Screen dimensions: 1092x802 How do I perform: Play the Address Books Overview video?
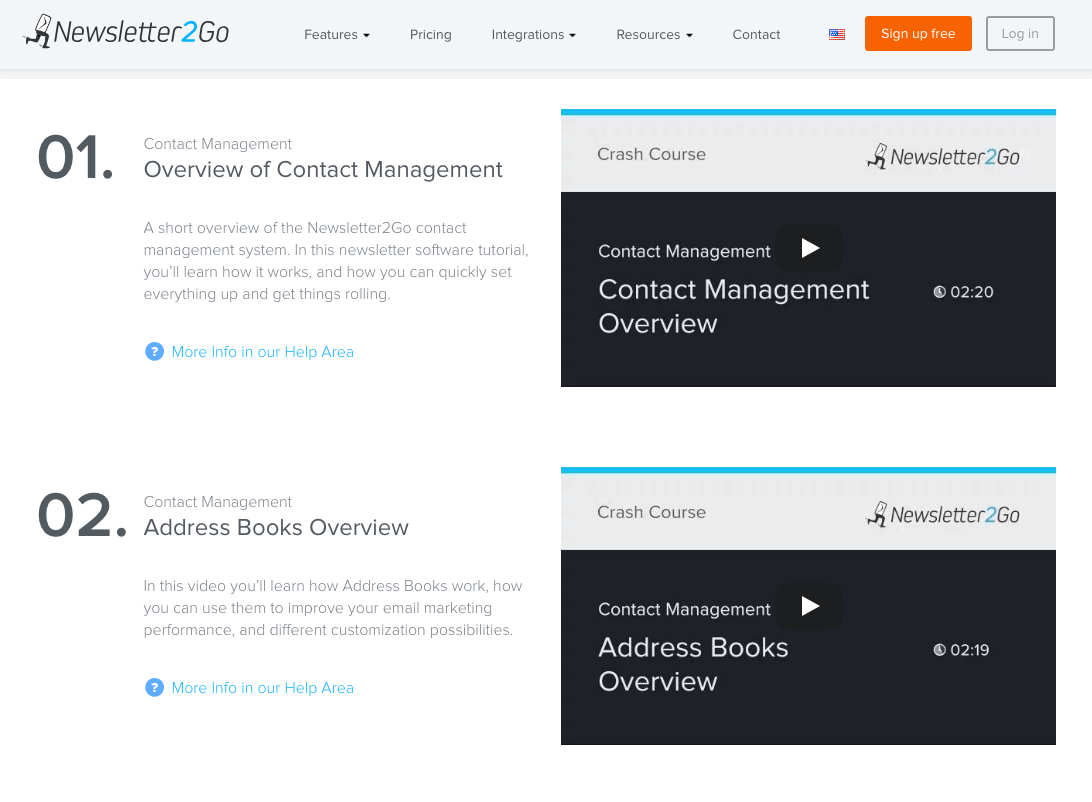[x=809, y=606]
